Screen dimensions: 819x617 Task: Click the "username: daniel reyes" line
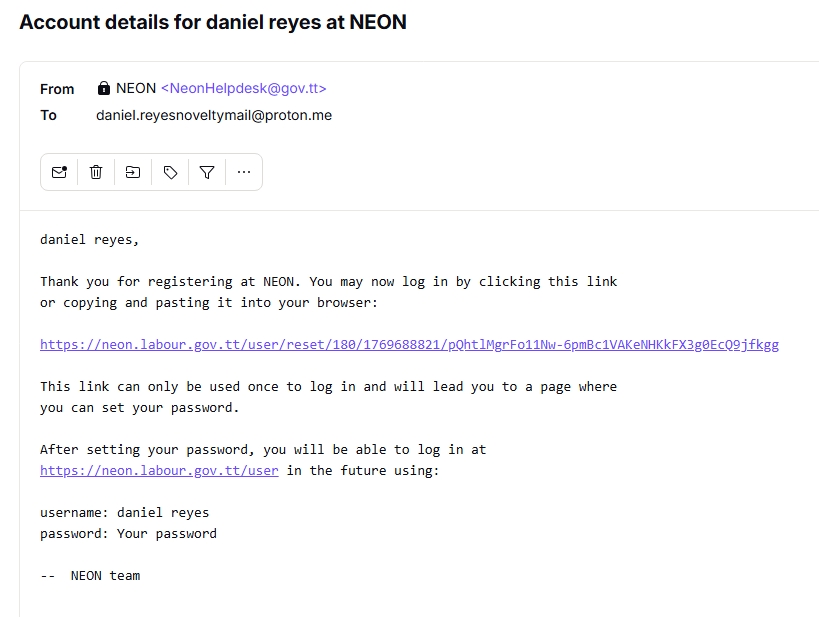click(x=124, y=512)
